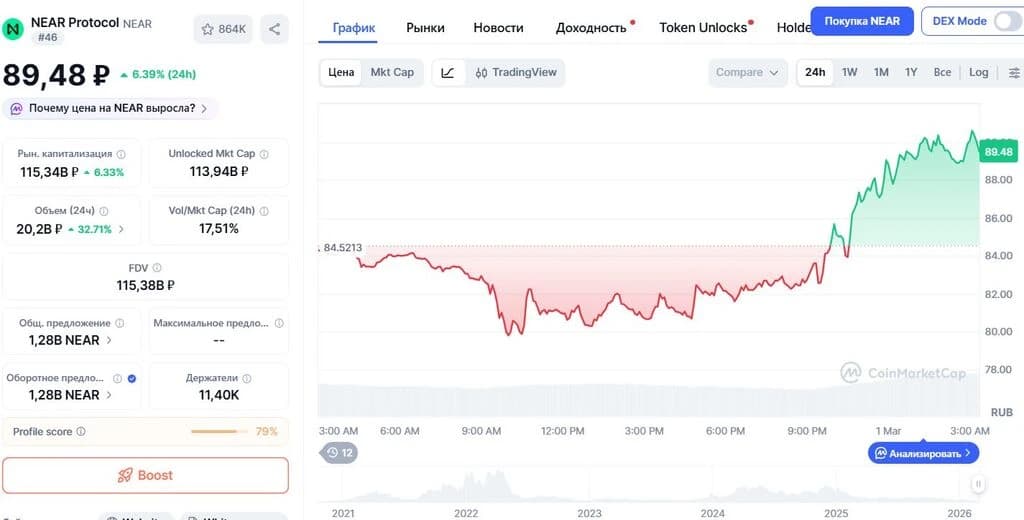Set chart range to 1Y
This screenshot has height=520, width=1024.
coord(911,73)
